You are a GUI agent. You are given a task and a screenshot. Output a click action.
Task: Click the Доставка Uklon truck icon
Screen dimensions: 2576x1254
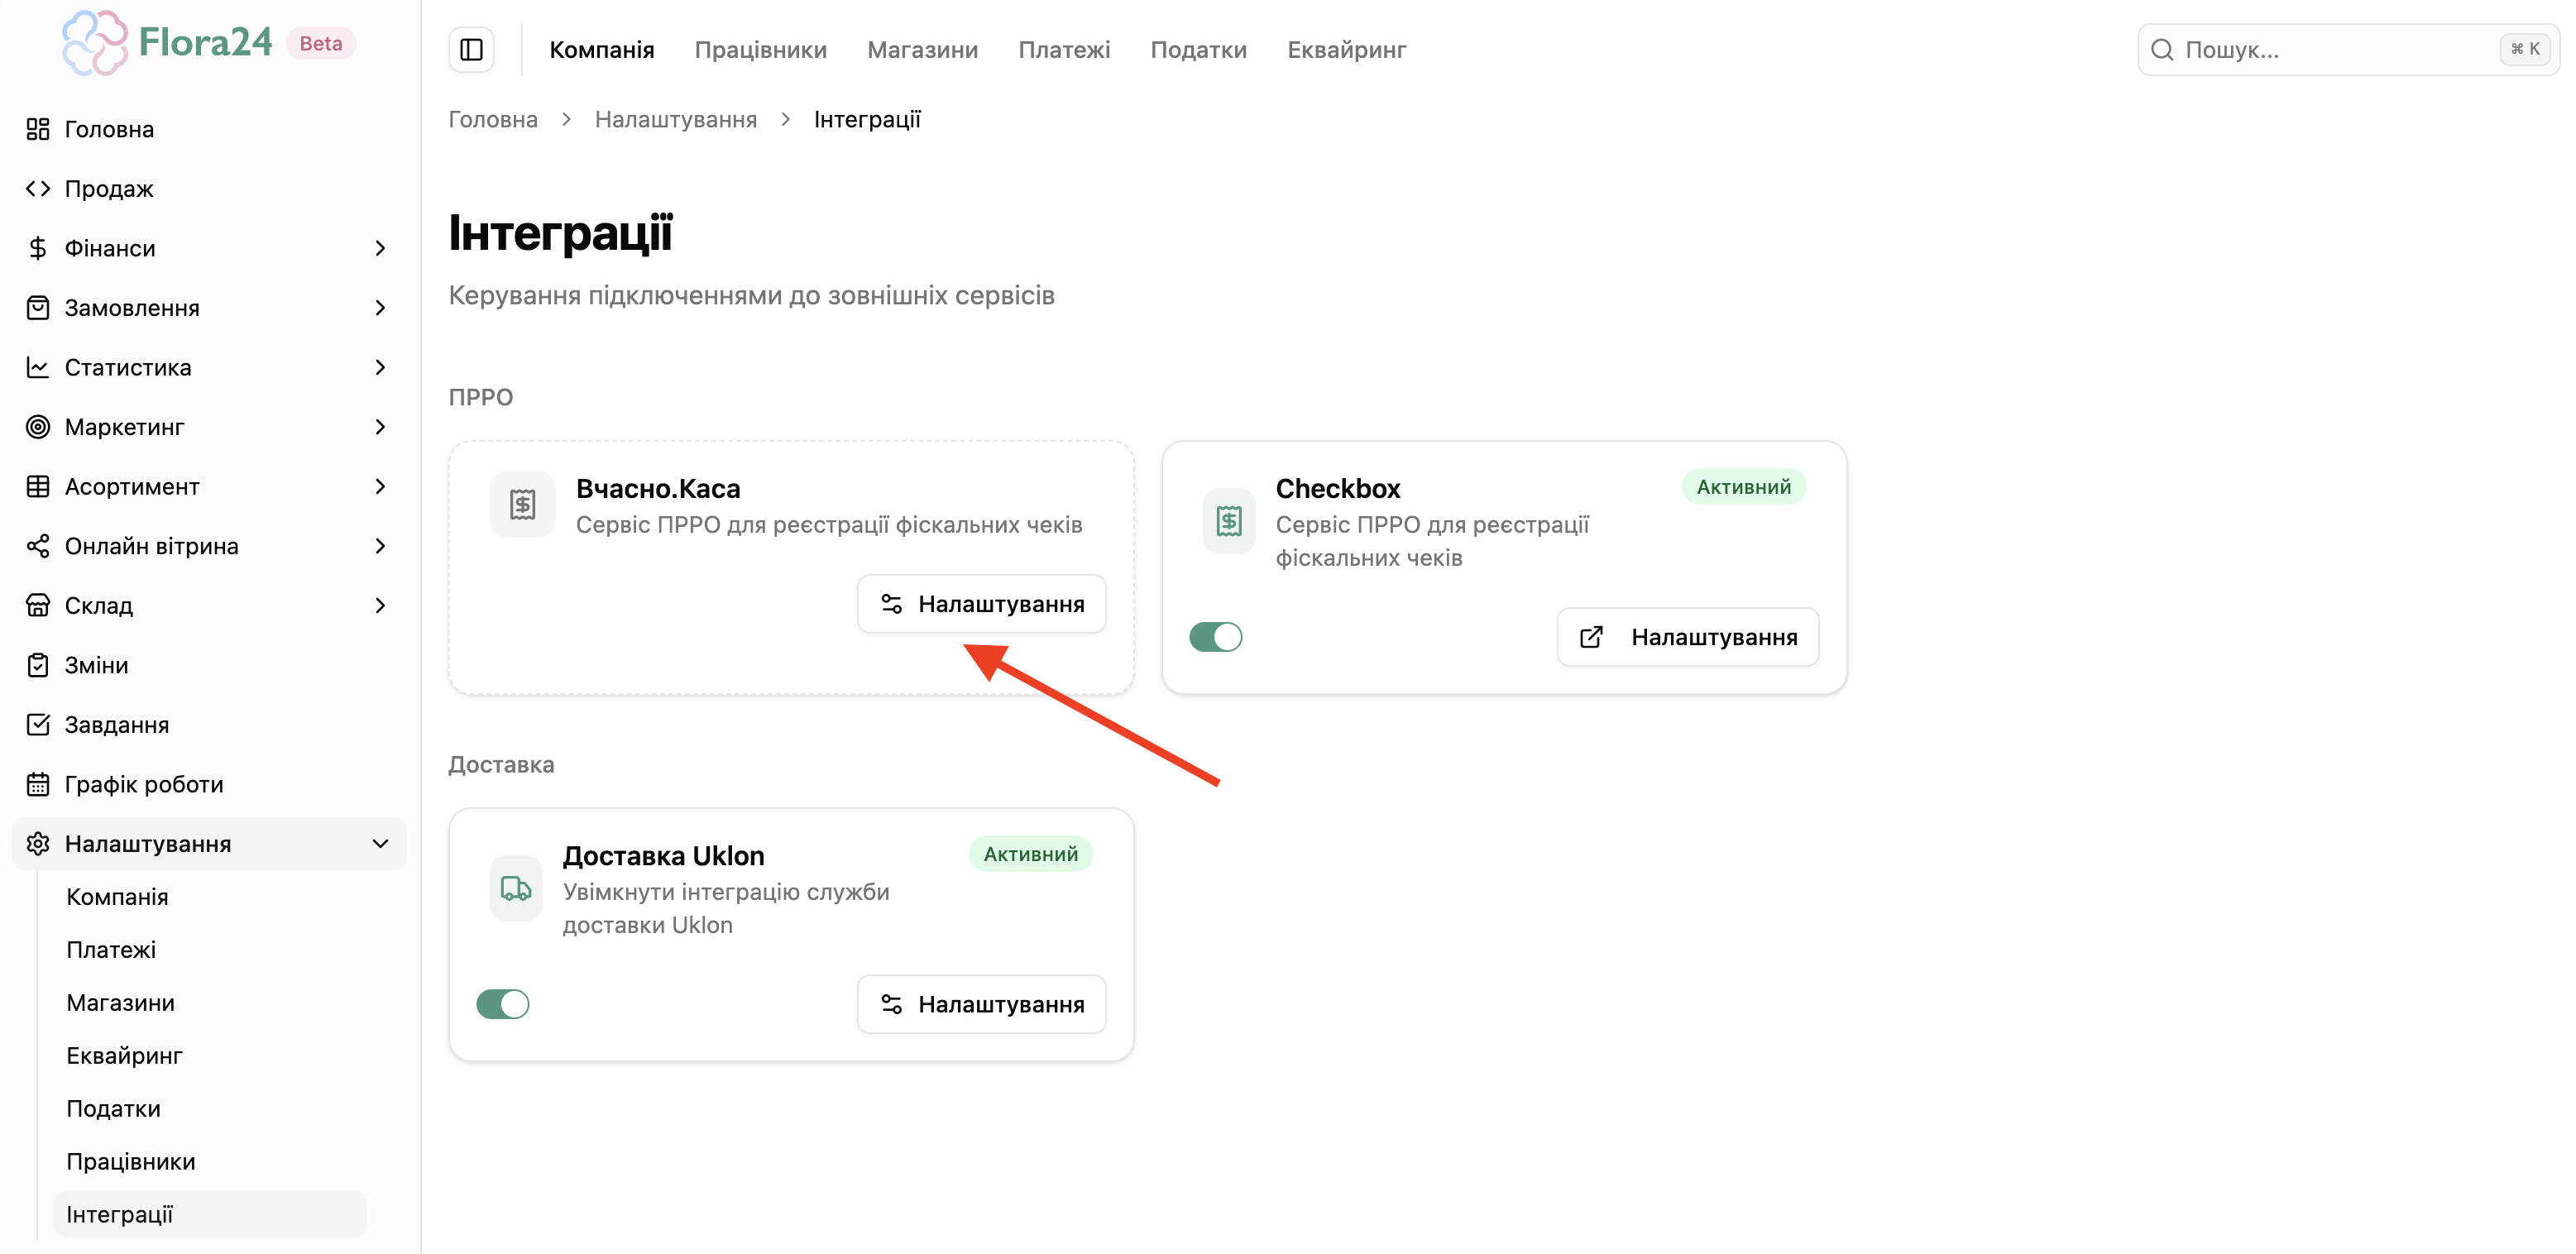pyautogui.click(x=516, y=888)
